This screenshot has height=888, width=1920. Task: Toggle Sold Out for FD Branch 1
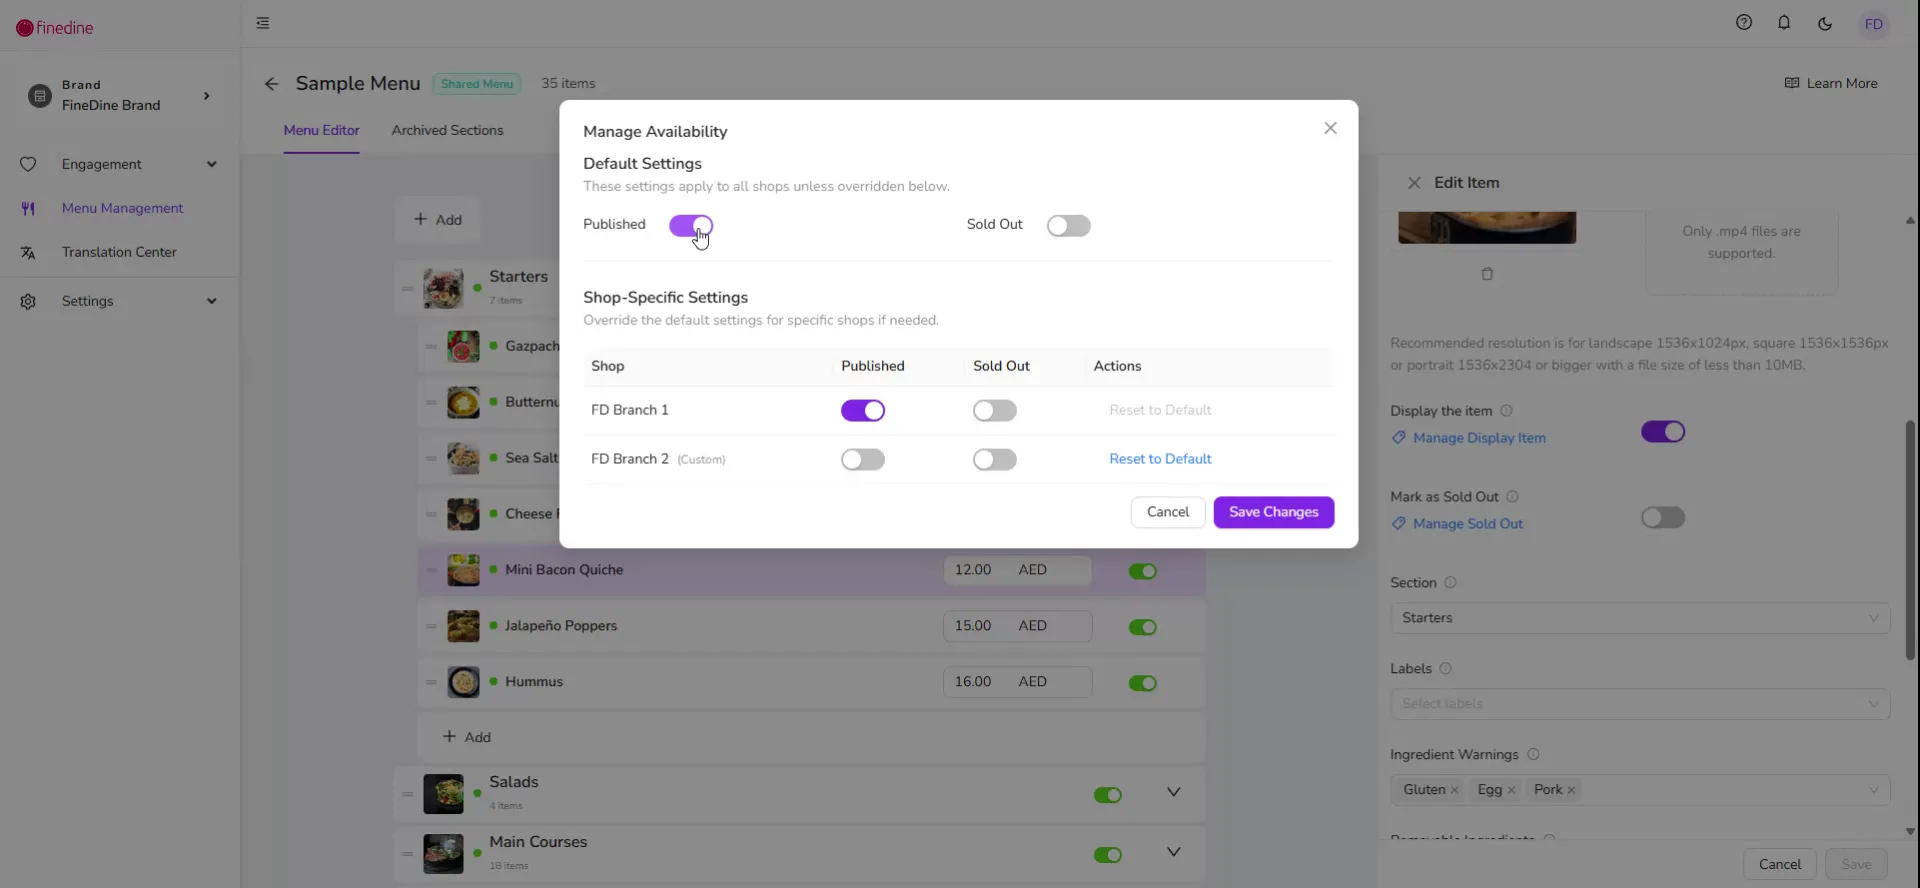[x=995, y=410]
